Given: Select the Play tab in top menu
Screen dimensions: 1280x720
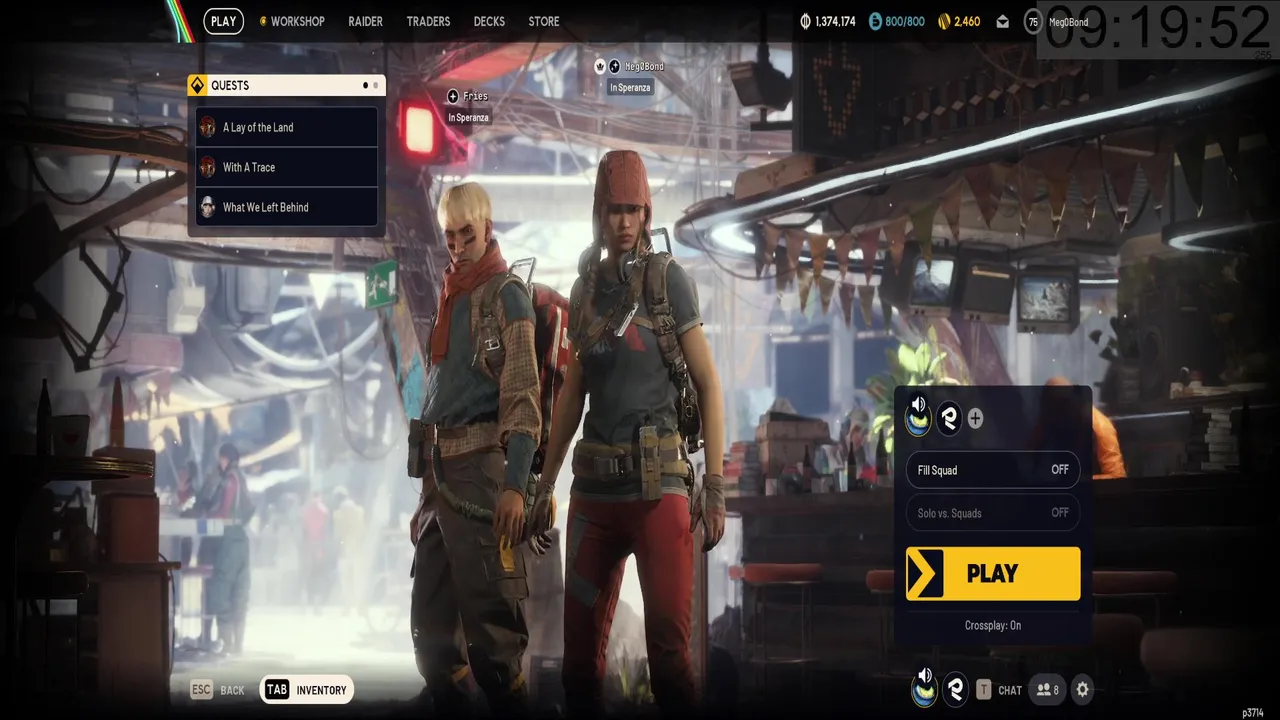Looking at the screenshot, I should pos(224,21).
